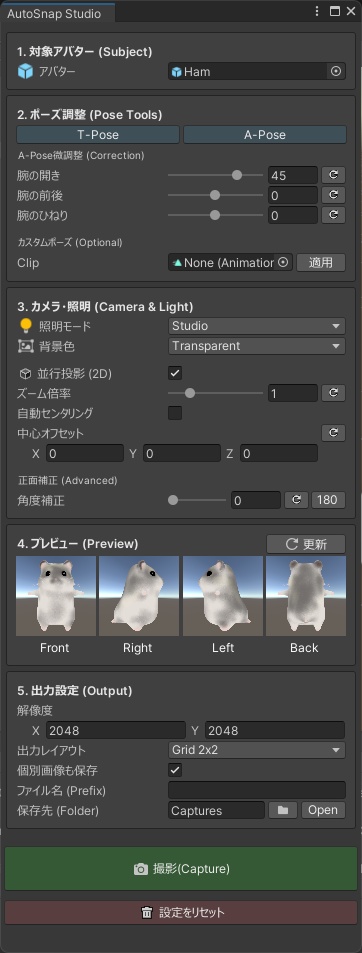Screen dimensions: 362x953
Task: Uncheck 並行投影 (2D) orthographic projection
Action: [x=175, y=373]
